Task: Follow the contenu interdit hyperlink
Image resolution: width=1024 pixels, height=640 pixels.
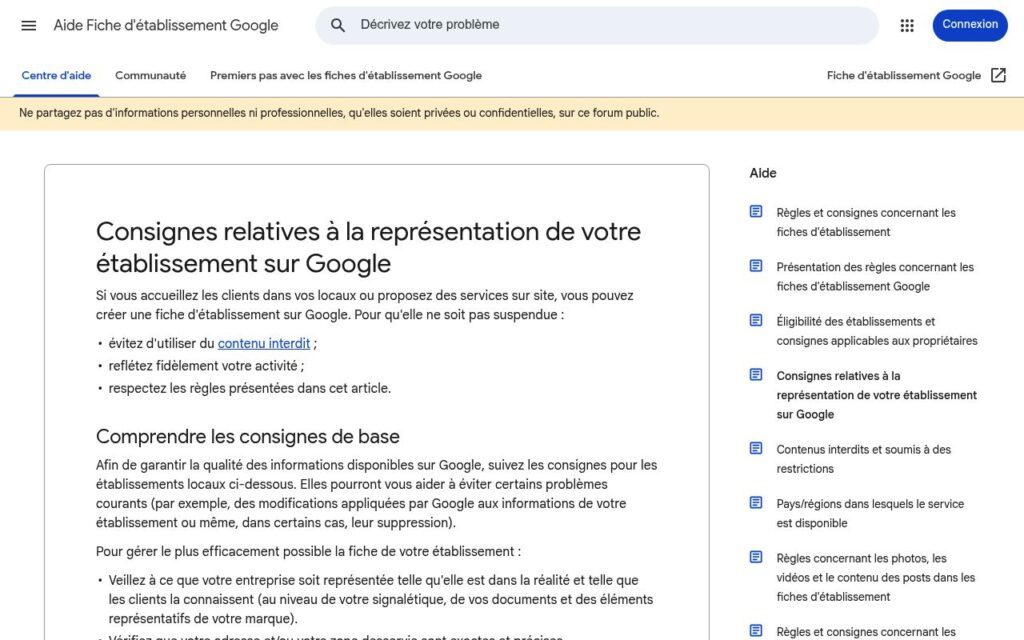Action: click(264, 344)
